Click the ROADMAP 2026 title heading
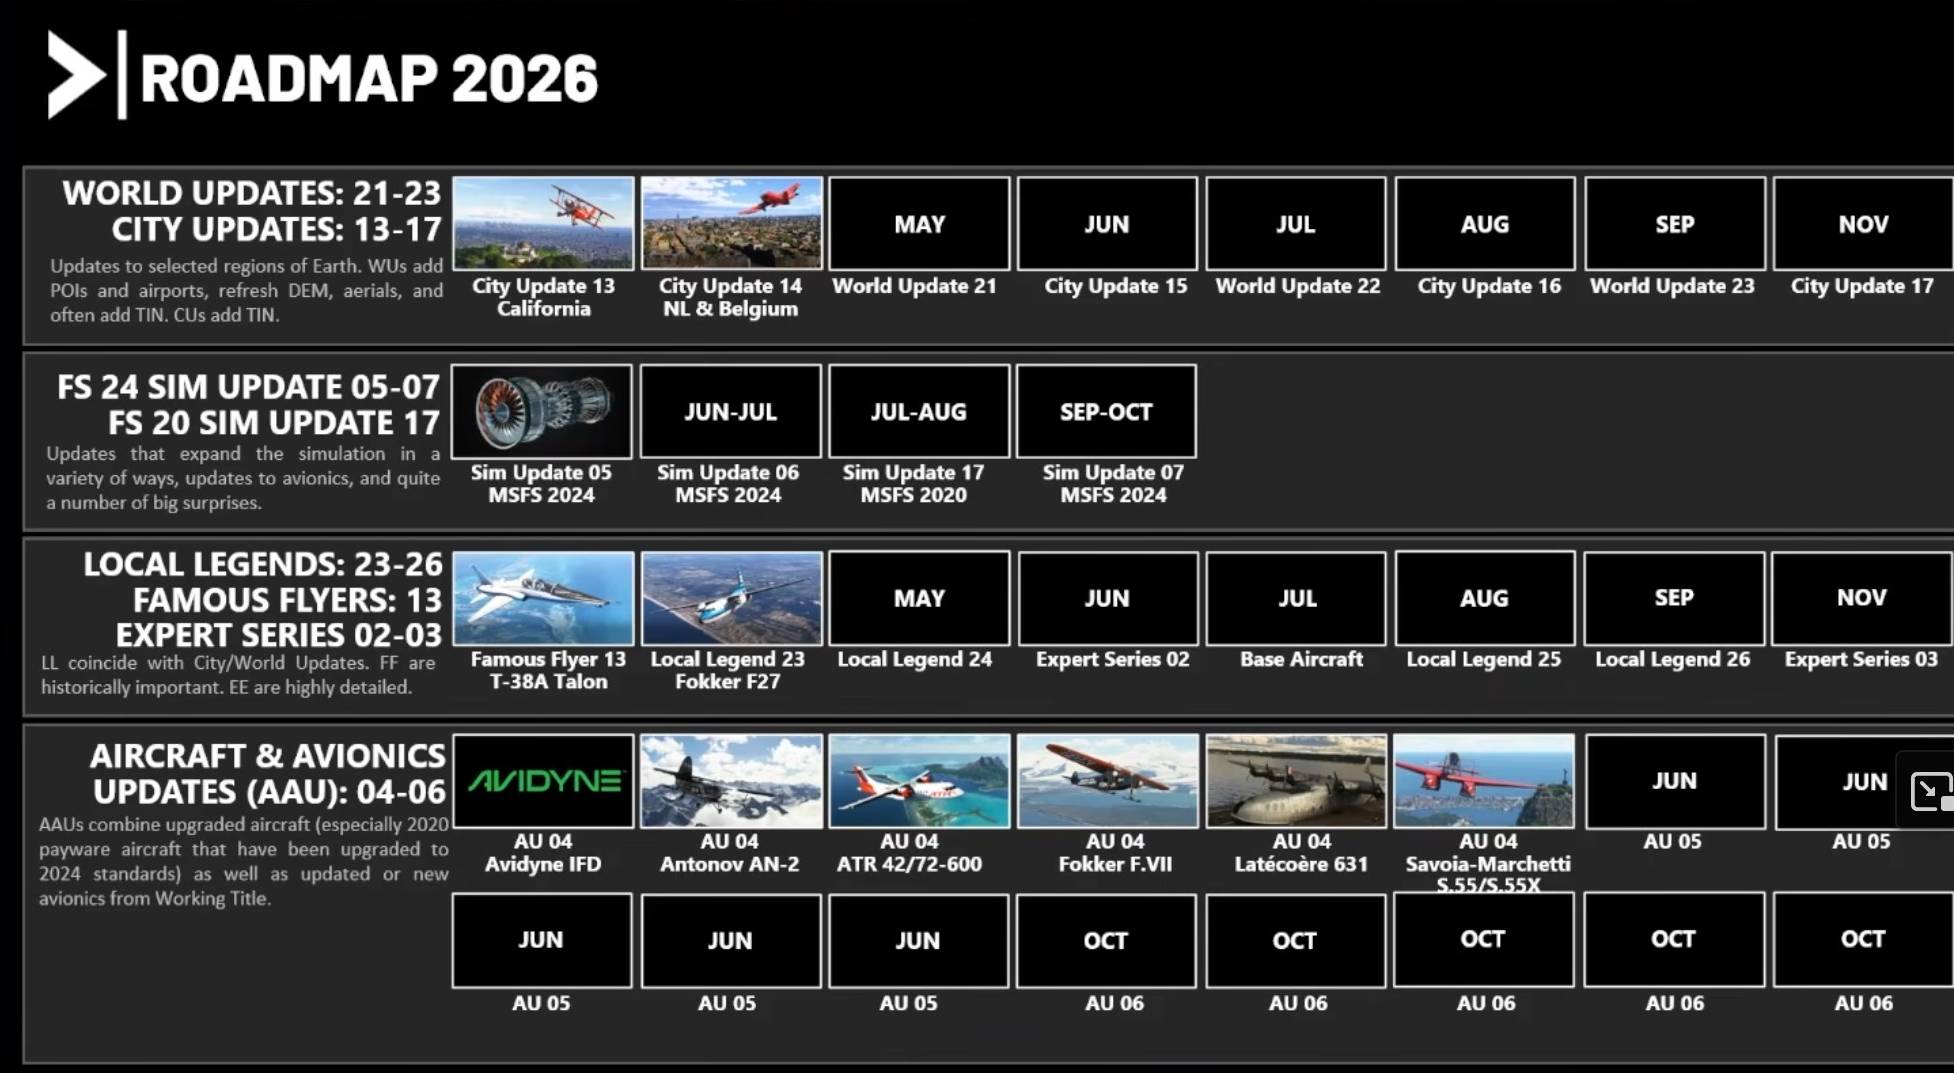 pos(370,78)
